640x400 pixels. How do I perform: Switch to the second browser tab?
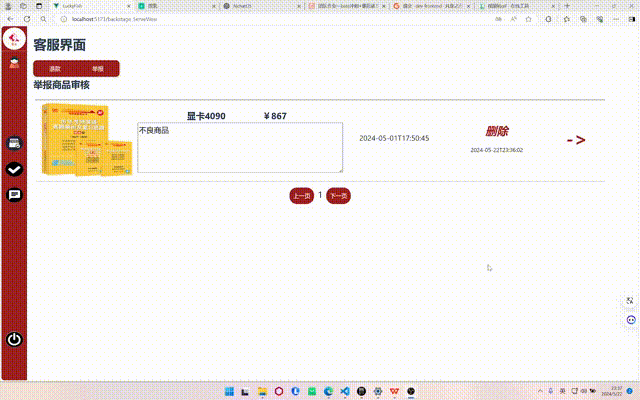click(x=176, y=6)
